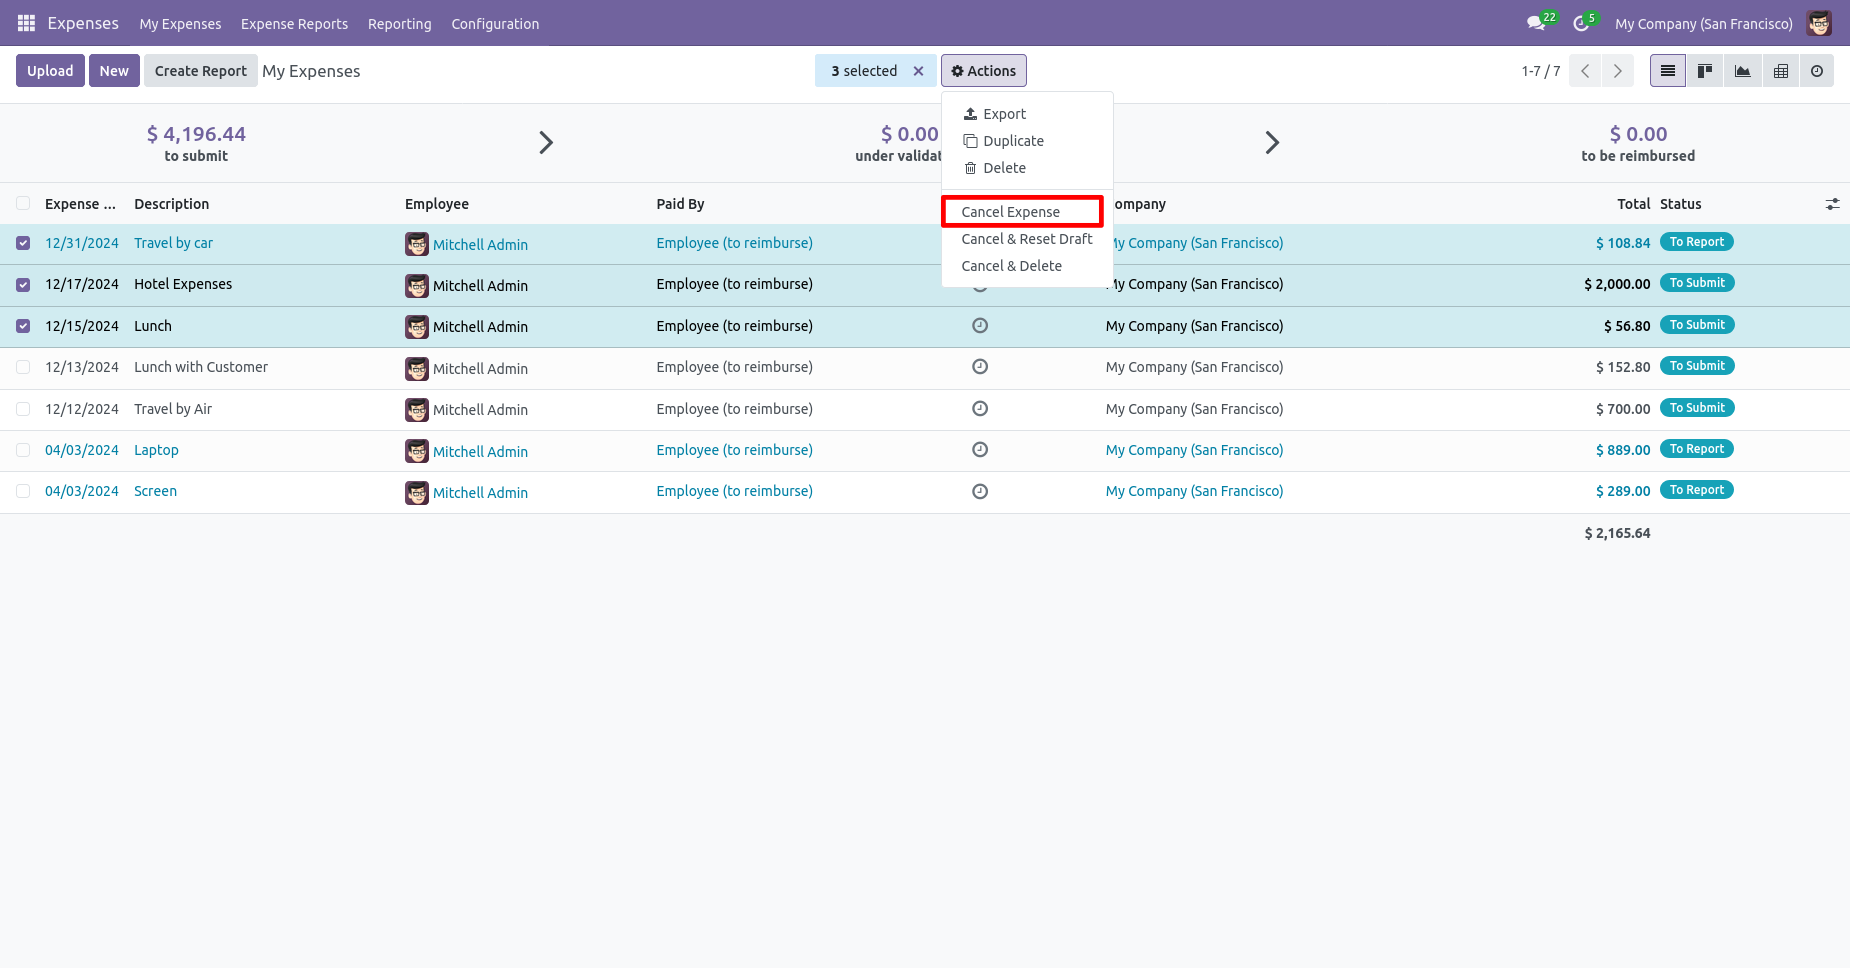Screen dimensions: 1850x968
Task: Open the Configuration menu
Action: (x=495, y=24)
